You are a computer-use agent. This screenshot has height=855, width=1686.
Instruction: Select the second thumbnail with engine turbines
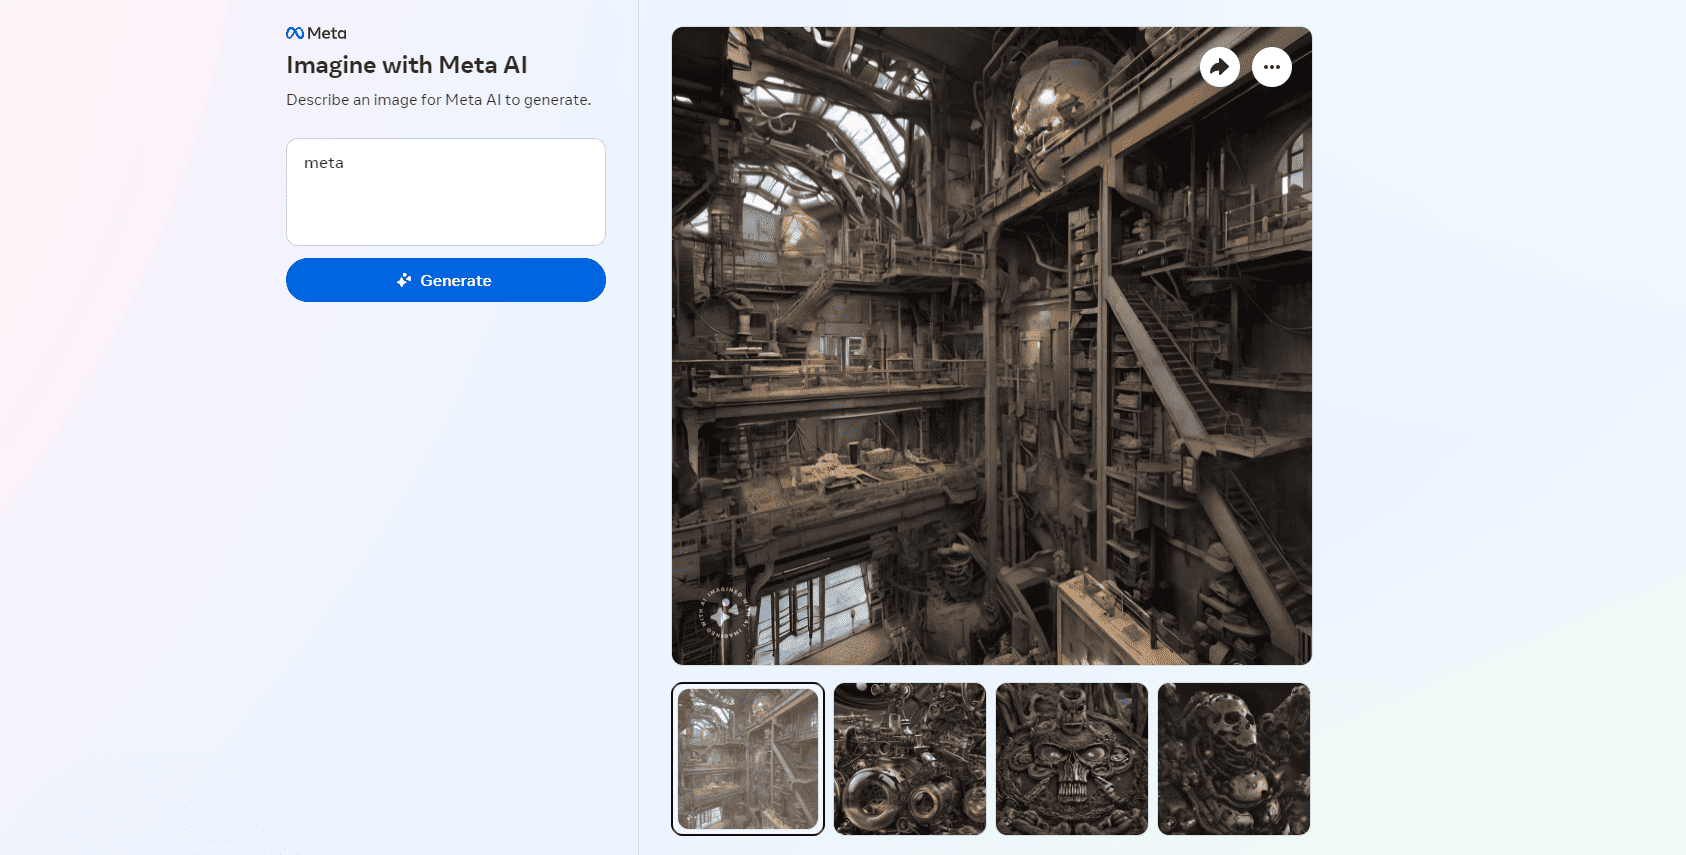coord(910,759)
